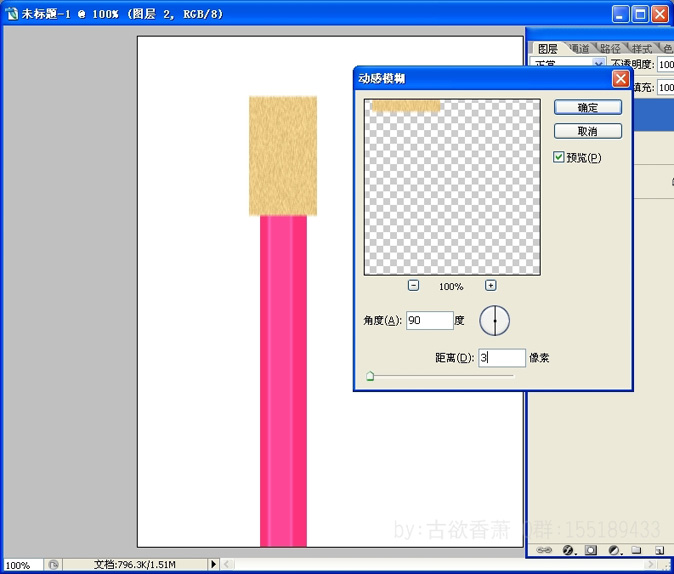674x574 pixels.
Task: Open the add layer style (fx) icon
Action: click(568, 550)
